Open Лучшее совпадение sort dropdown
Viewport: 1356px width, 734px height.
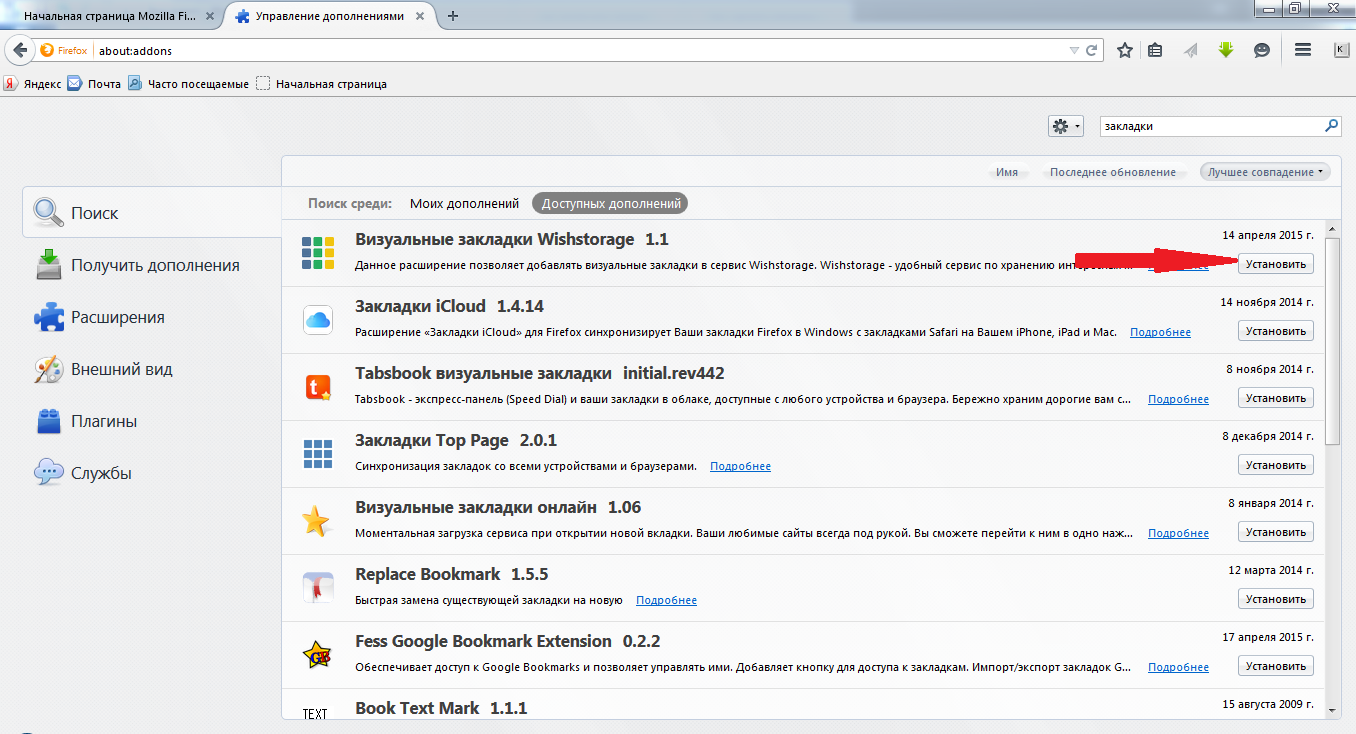pos(1265,172)
